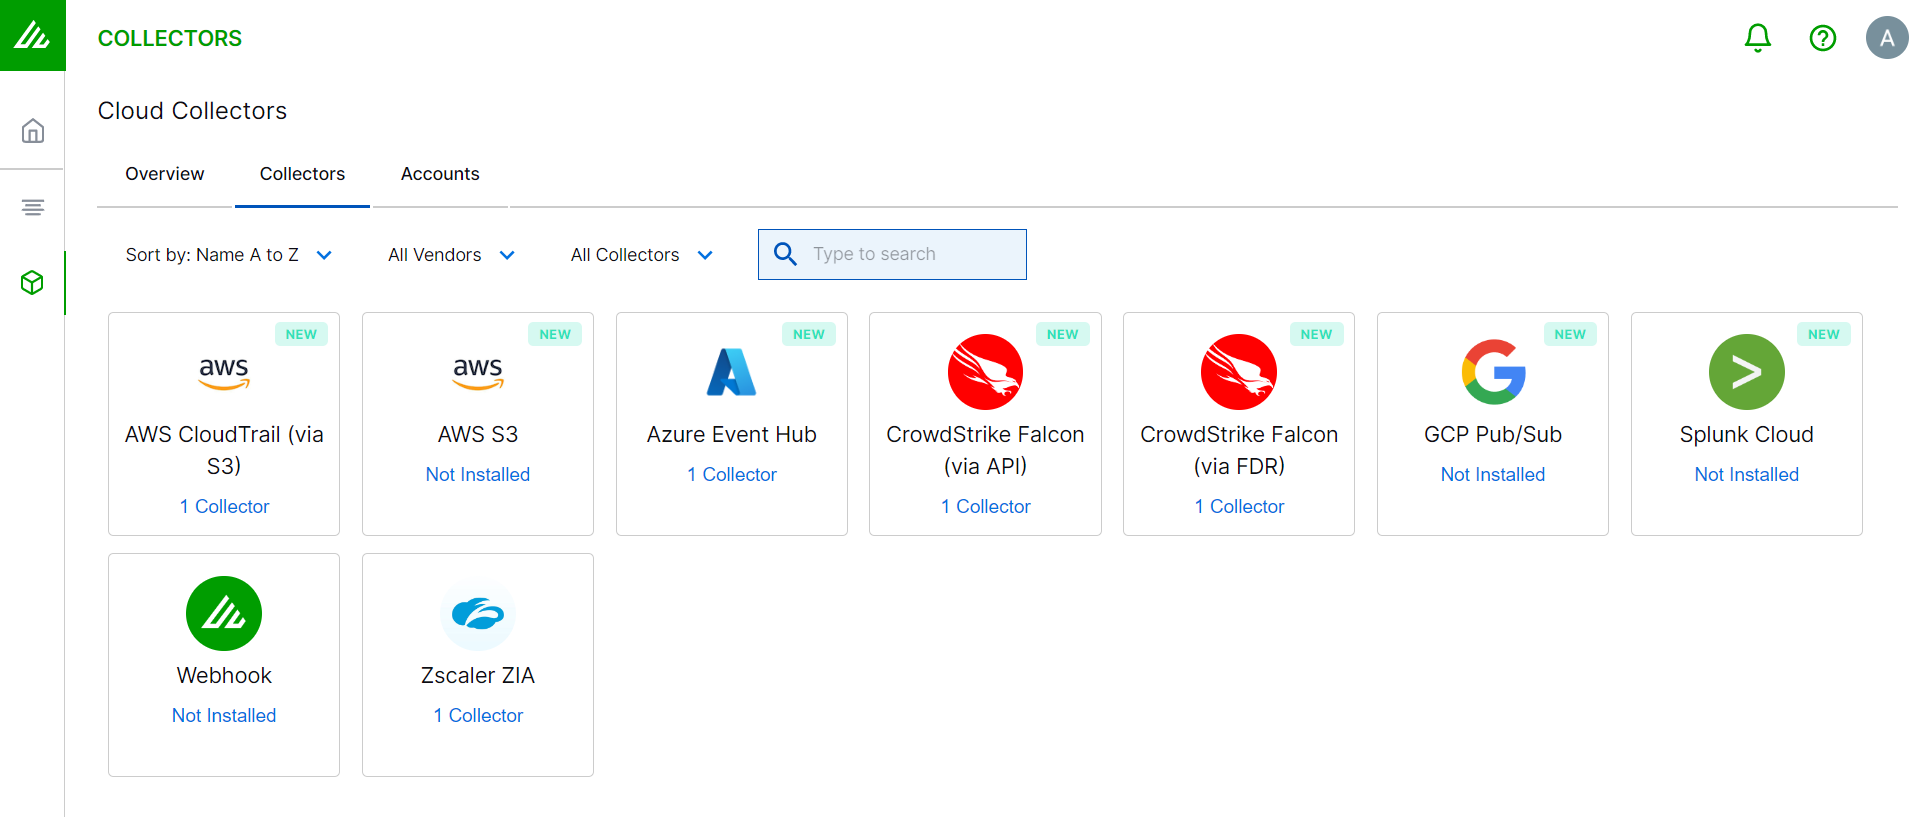Screen dimensions: 1914x817
Task: Open the user avatar 'A' menu
Action: coord(1887,38)
